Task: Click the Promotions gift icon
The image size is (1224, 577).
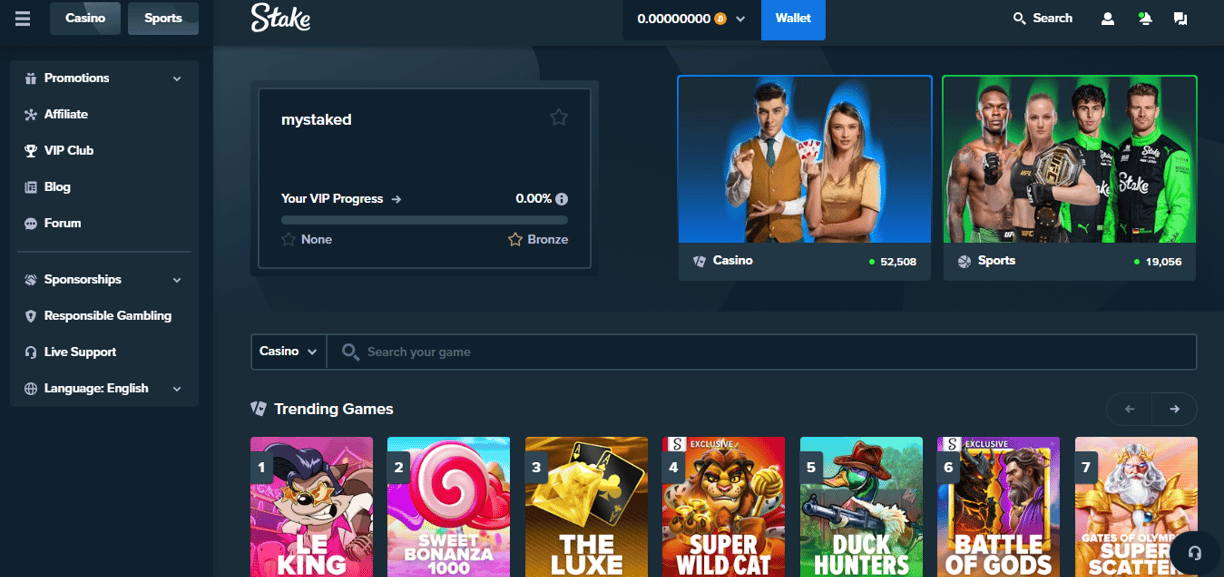Action: [x=31, y=78]
